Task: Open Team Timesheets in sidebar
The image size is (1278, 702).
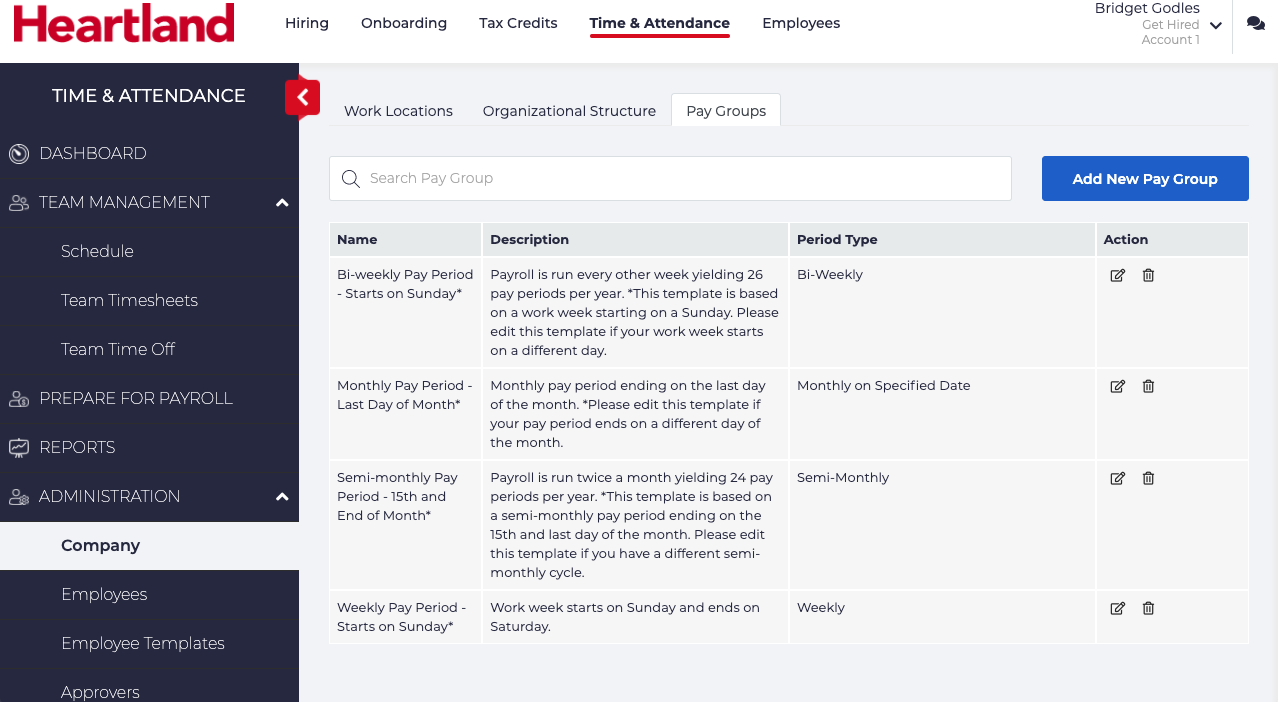Action: [x=129, y=300]
